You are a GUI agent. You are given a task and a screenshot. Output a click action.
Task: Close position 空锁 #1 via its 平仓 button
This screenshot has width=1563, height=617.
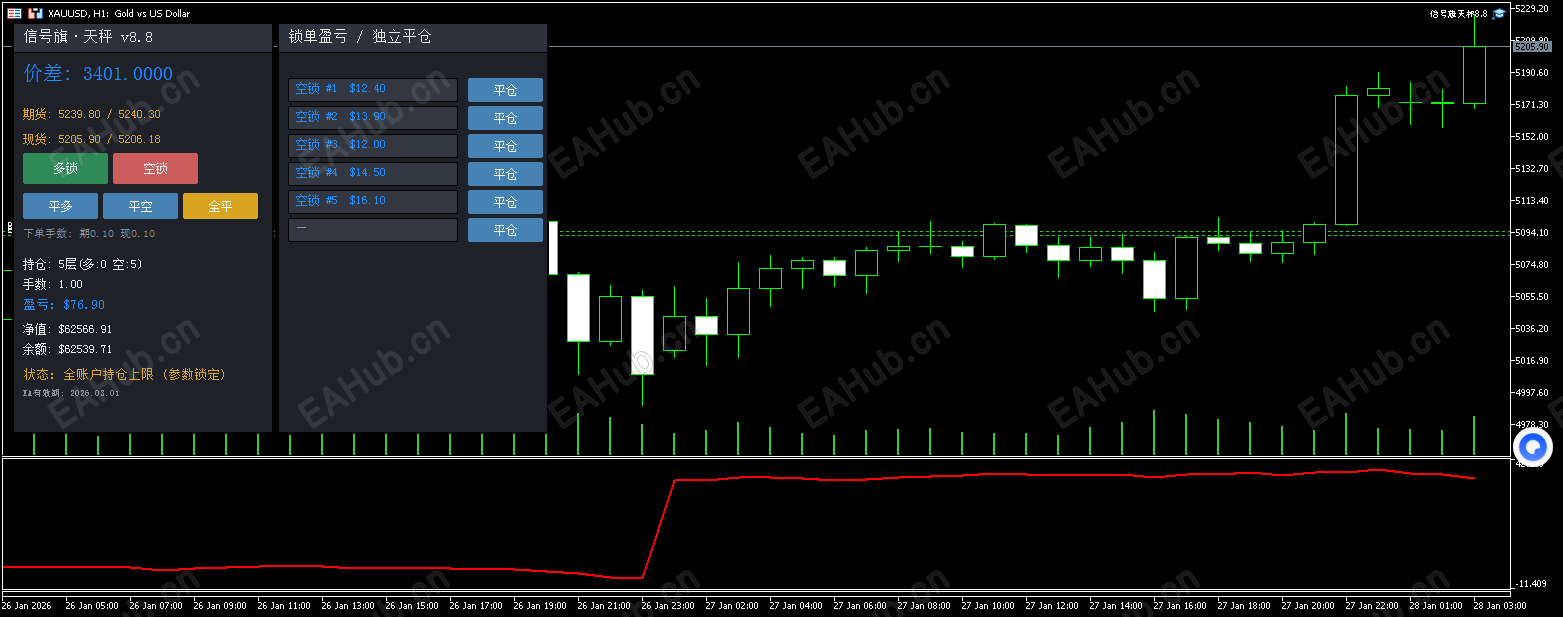click(505, 90)
